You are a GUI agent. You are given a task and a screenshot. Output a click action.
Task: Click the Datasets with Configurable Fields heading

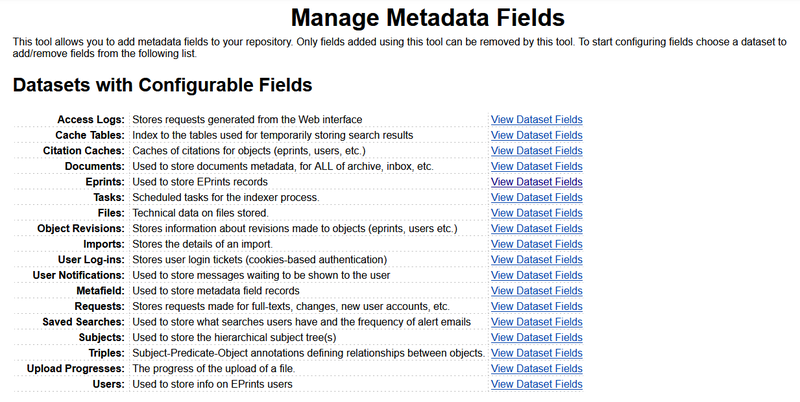(x=163, y=86)
